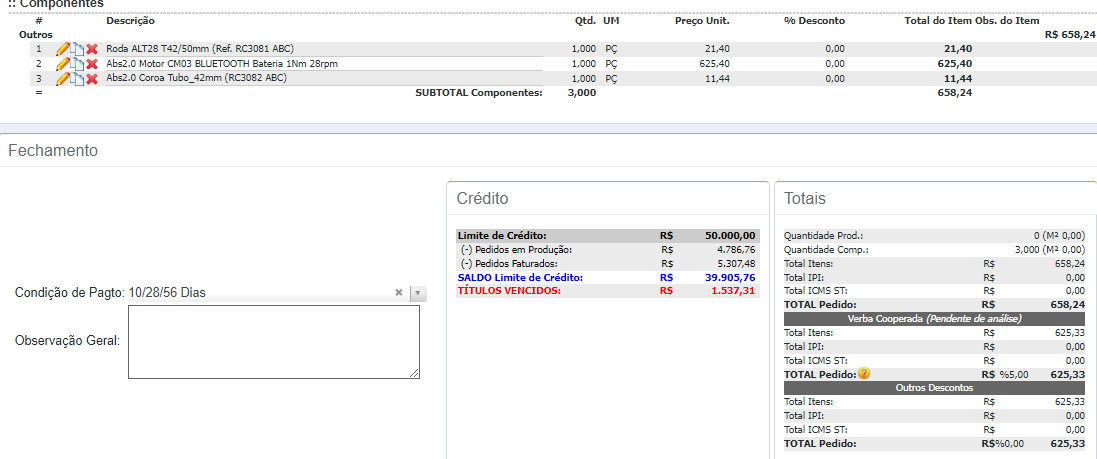Select description Roda ALT28 T42/50mm (Ref. RC3081 ABC)

click(x=199, y=49)
